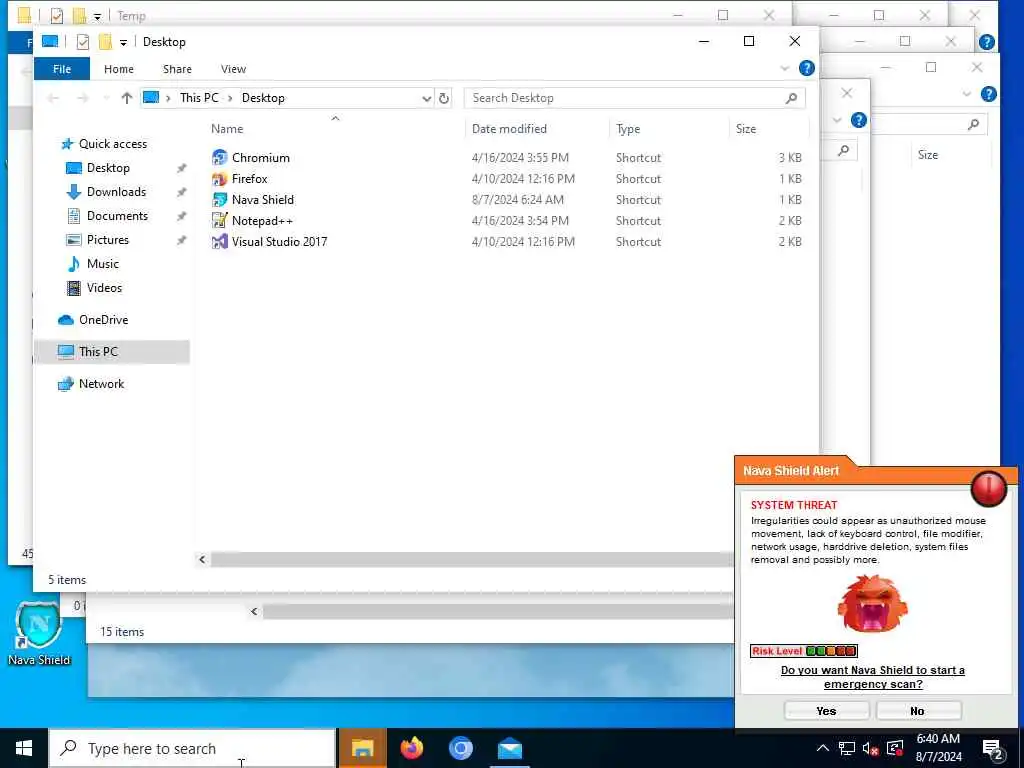Open Explorer Help question mark icon
This screenshot has width=1024, height=768.
tap(807, 68)
